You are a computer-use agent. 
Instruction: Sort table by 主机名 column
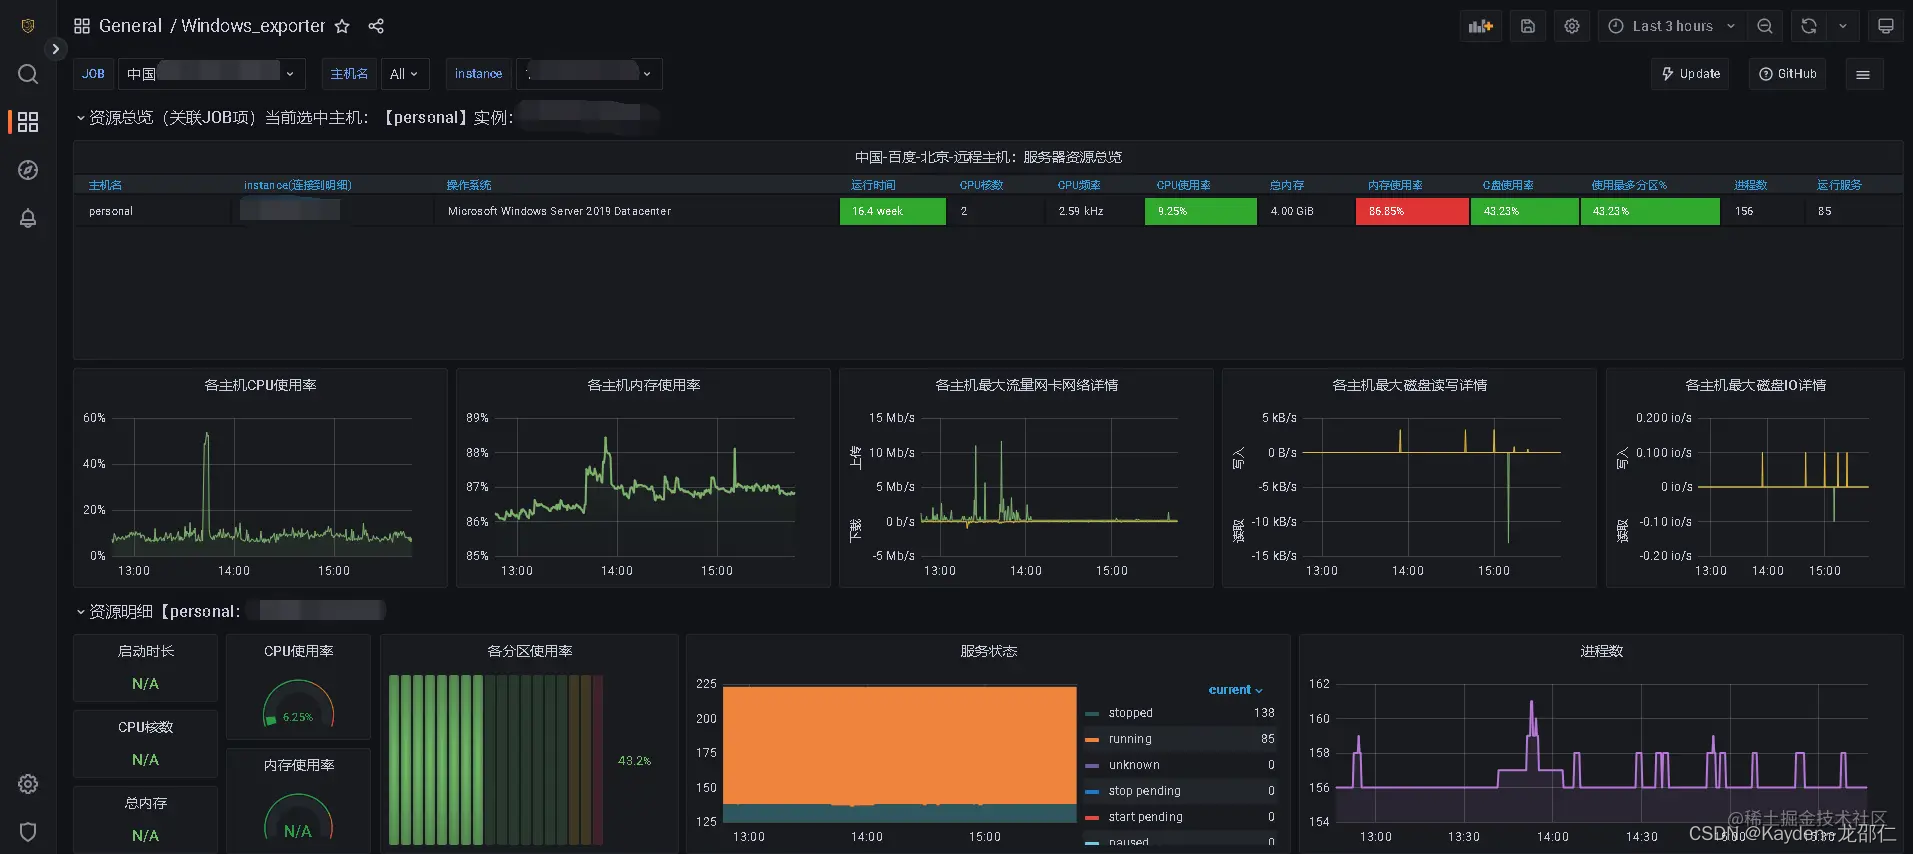tap(105, 185)
